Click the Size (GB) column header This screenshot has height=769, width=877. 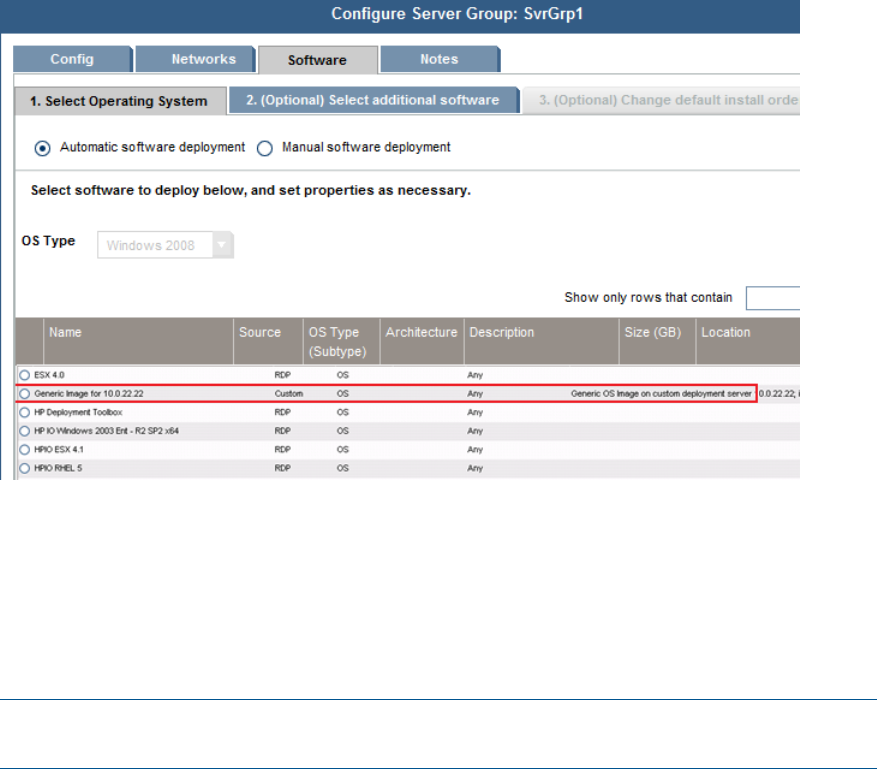coord(652,332)
